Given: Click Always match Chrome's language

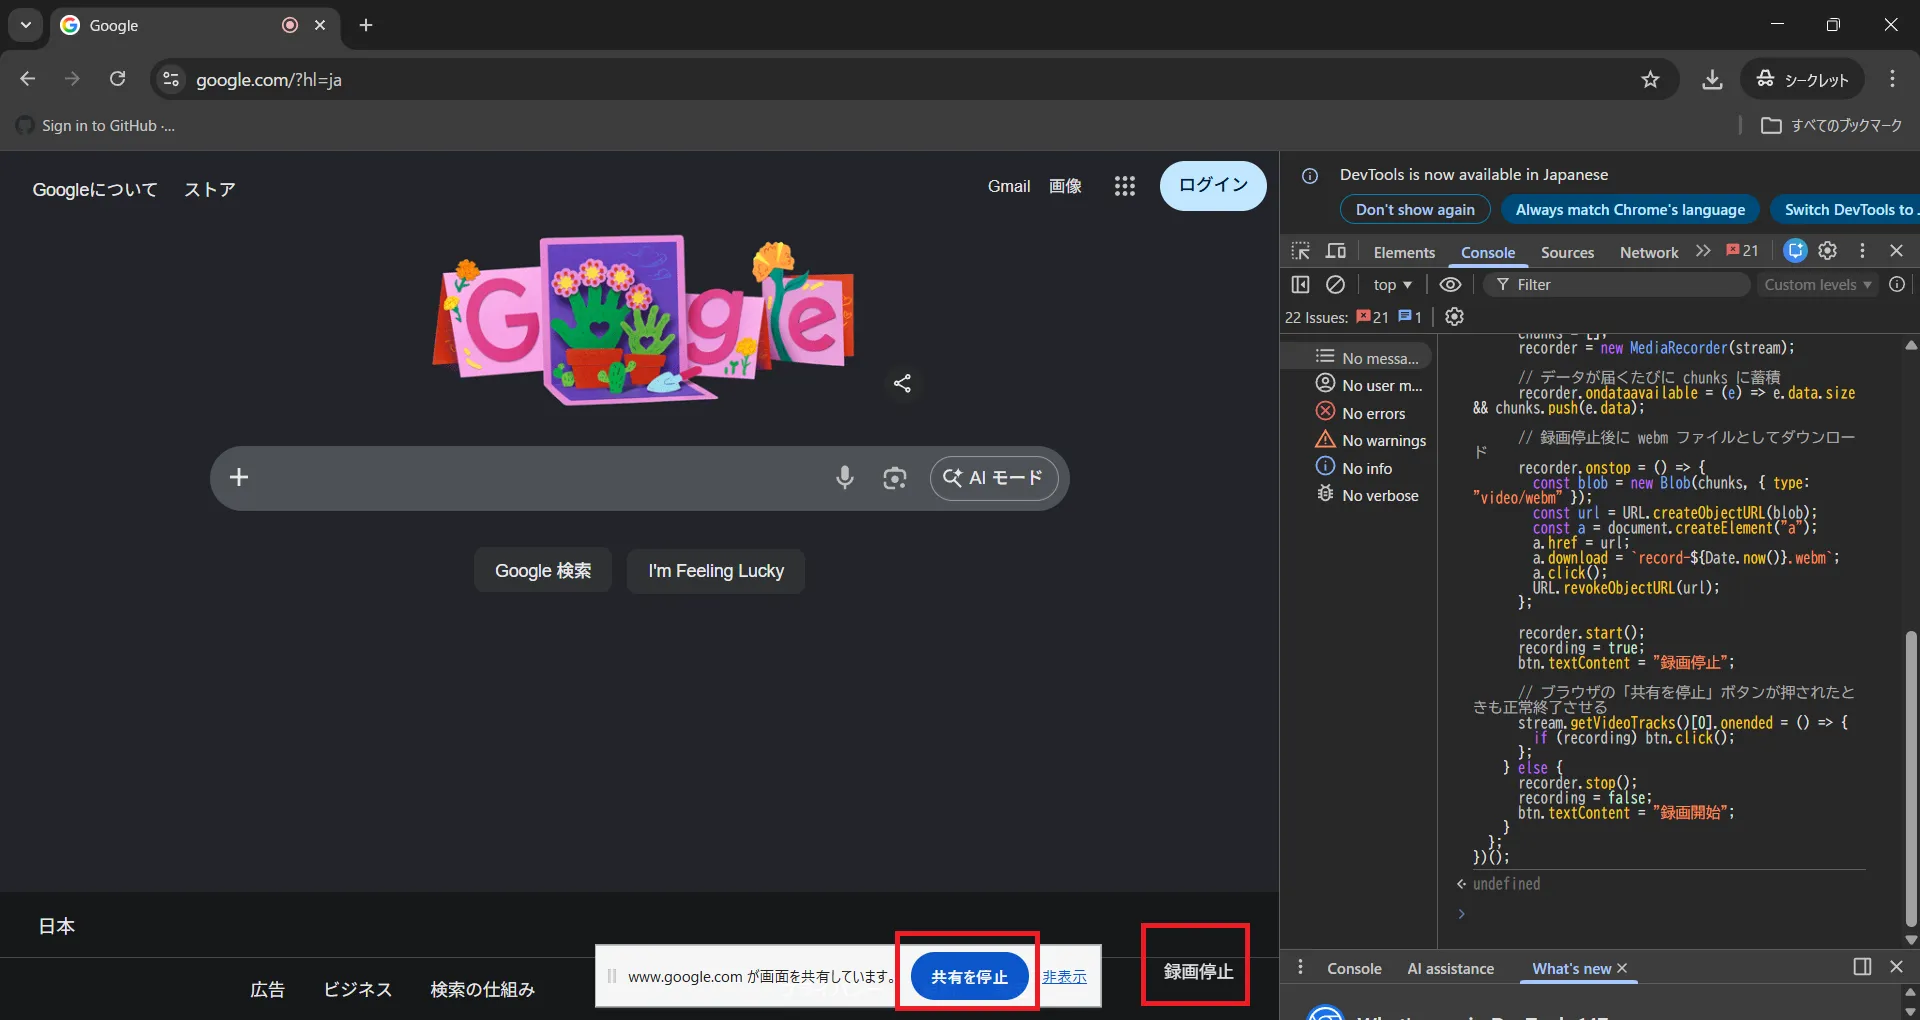Looking at the screenshot, I should point(1630,210).
